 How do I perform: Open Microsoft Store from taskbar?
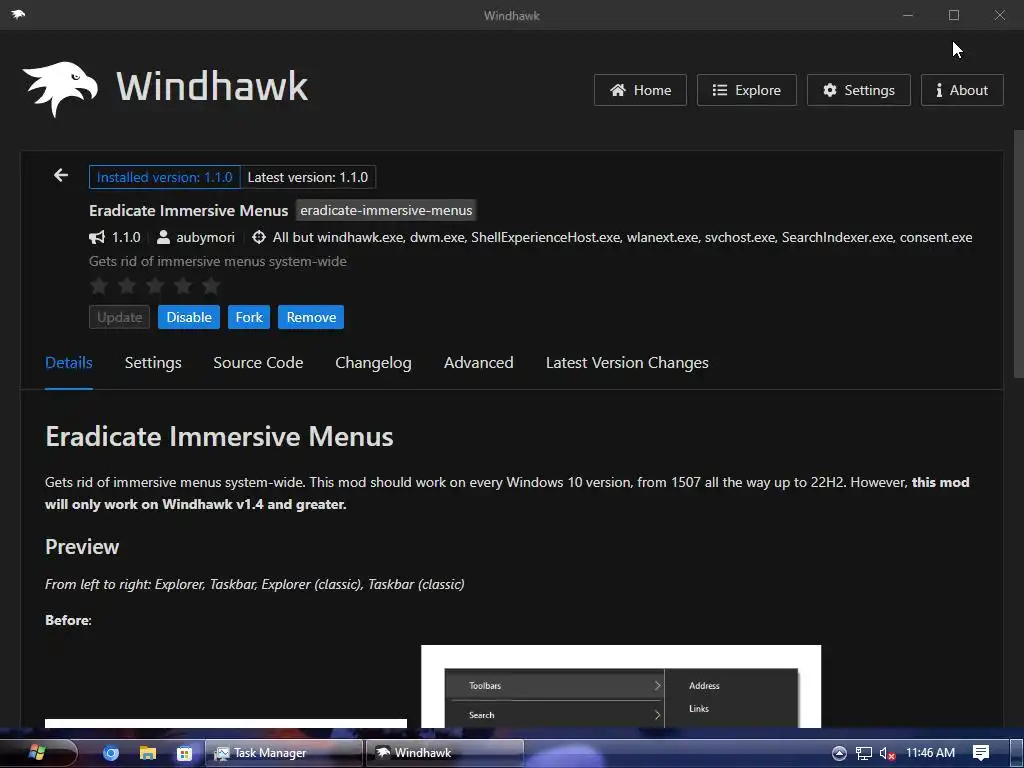[x=184, y=753]
